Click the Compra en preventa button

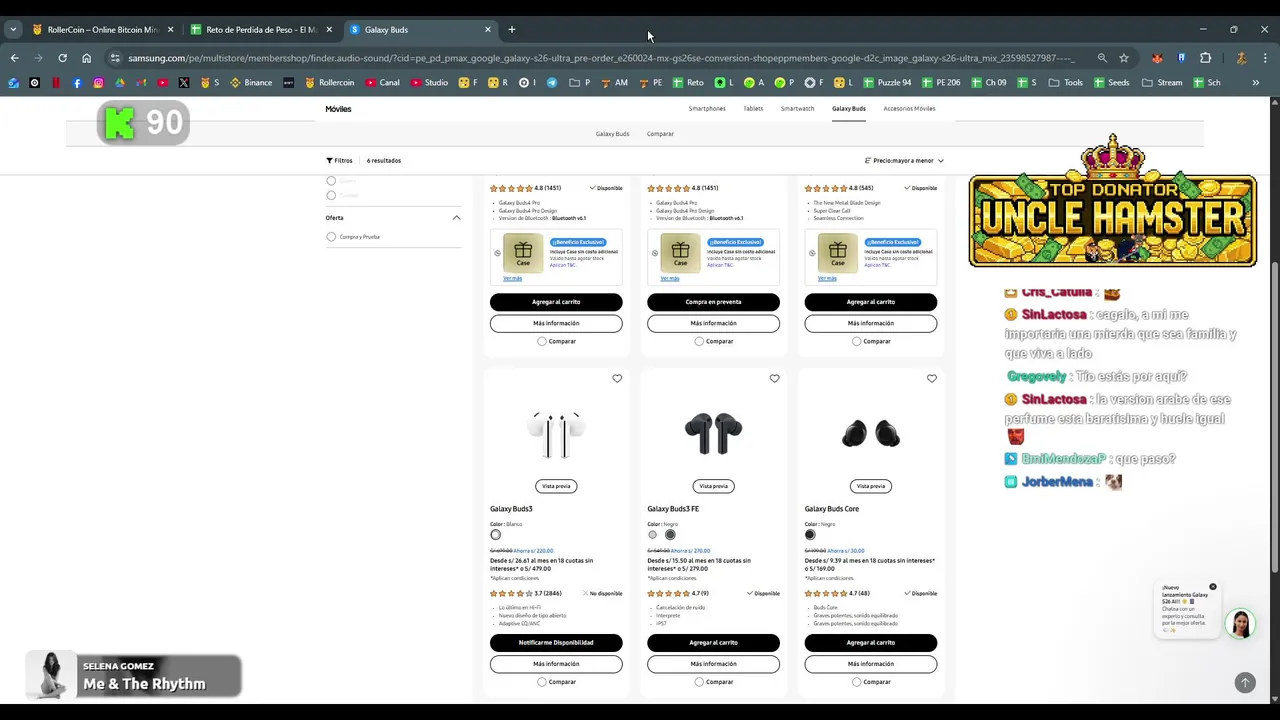pyautogui.click(x=713, y=301)
